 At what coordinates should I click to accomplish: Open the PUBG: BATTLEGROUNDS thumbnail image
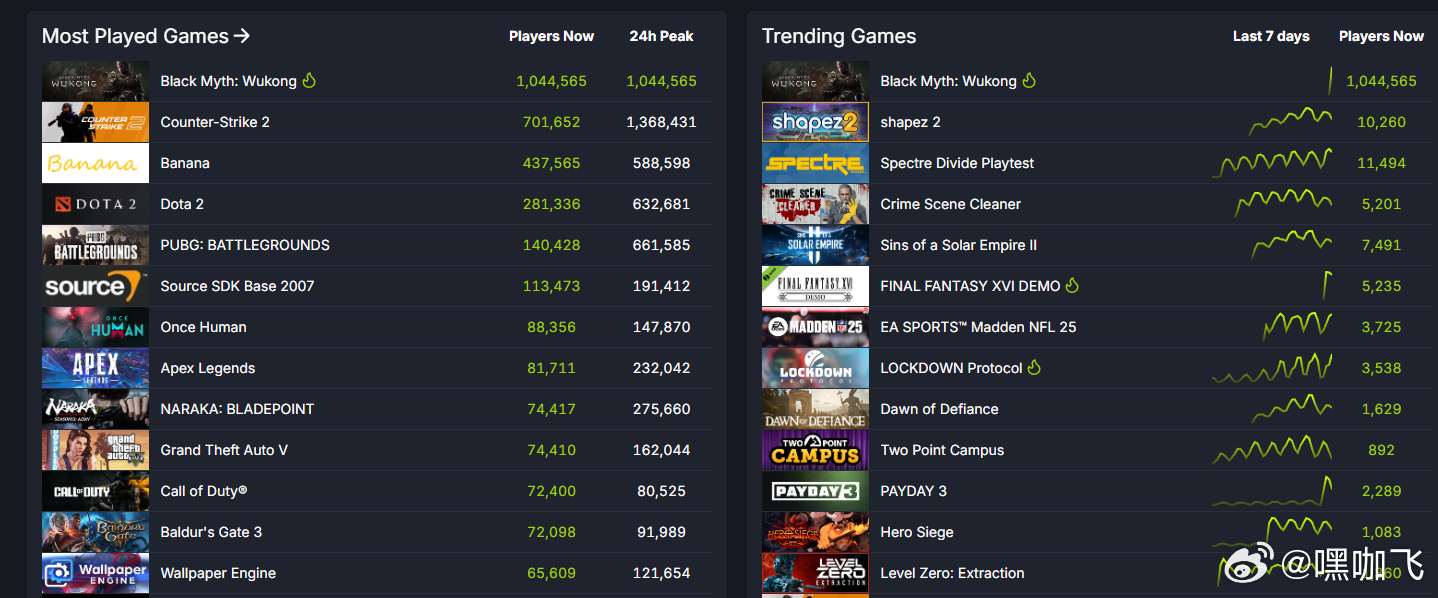point(95,245)
